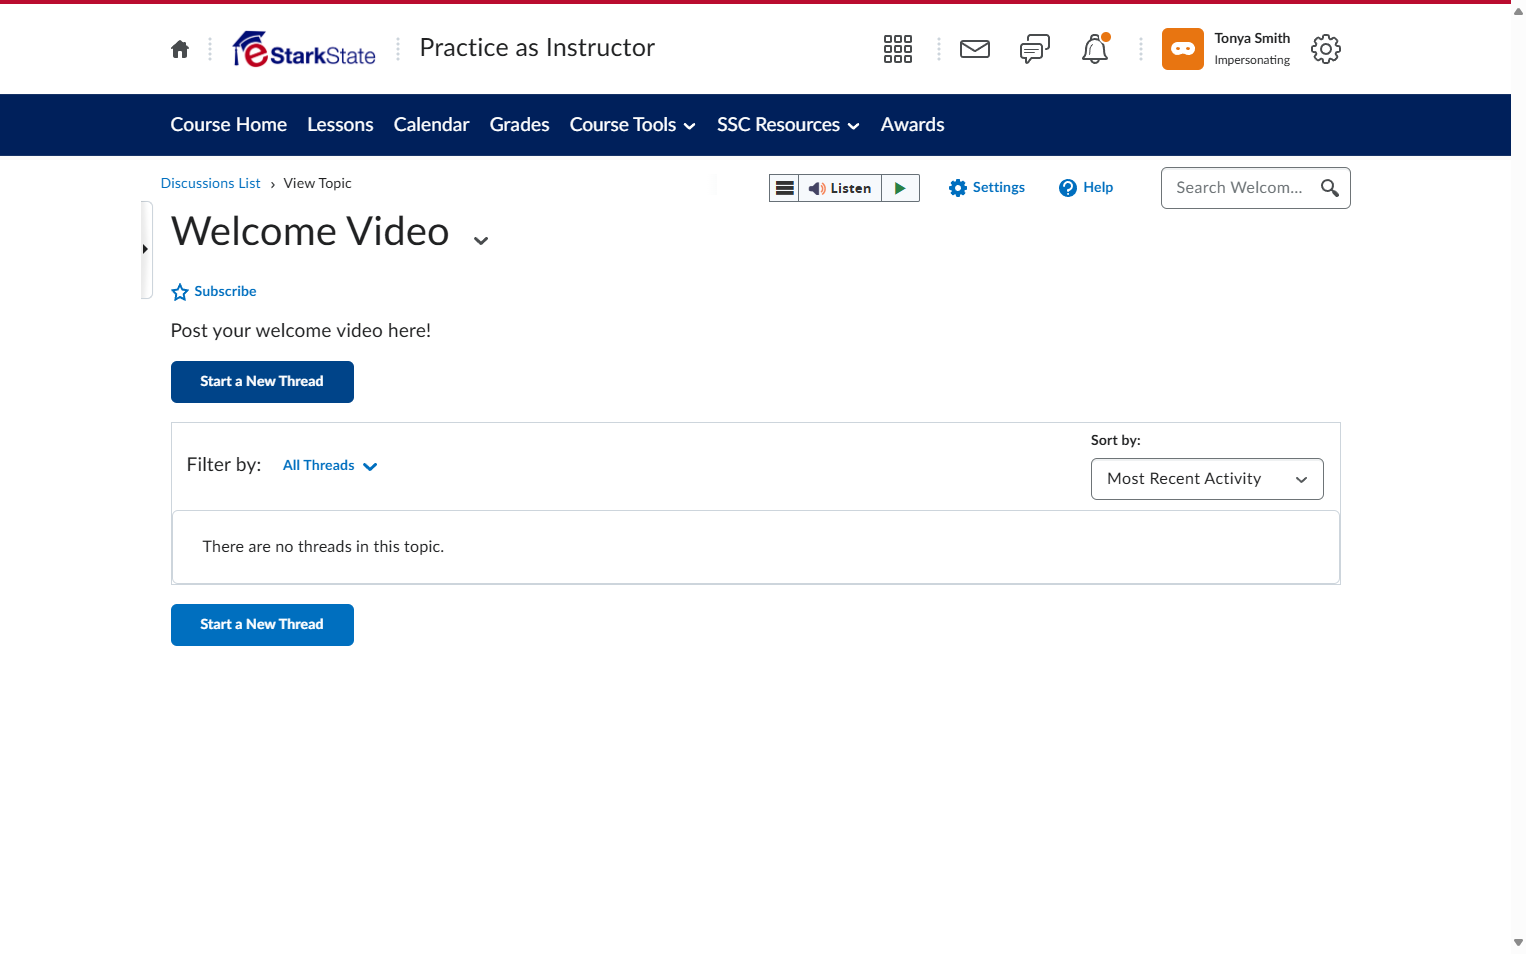The width and height of the screenshot is (1526, 954).
Task: Click the page scrollbar down arrow
Action: click(1518, 942)
